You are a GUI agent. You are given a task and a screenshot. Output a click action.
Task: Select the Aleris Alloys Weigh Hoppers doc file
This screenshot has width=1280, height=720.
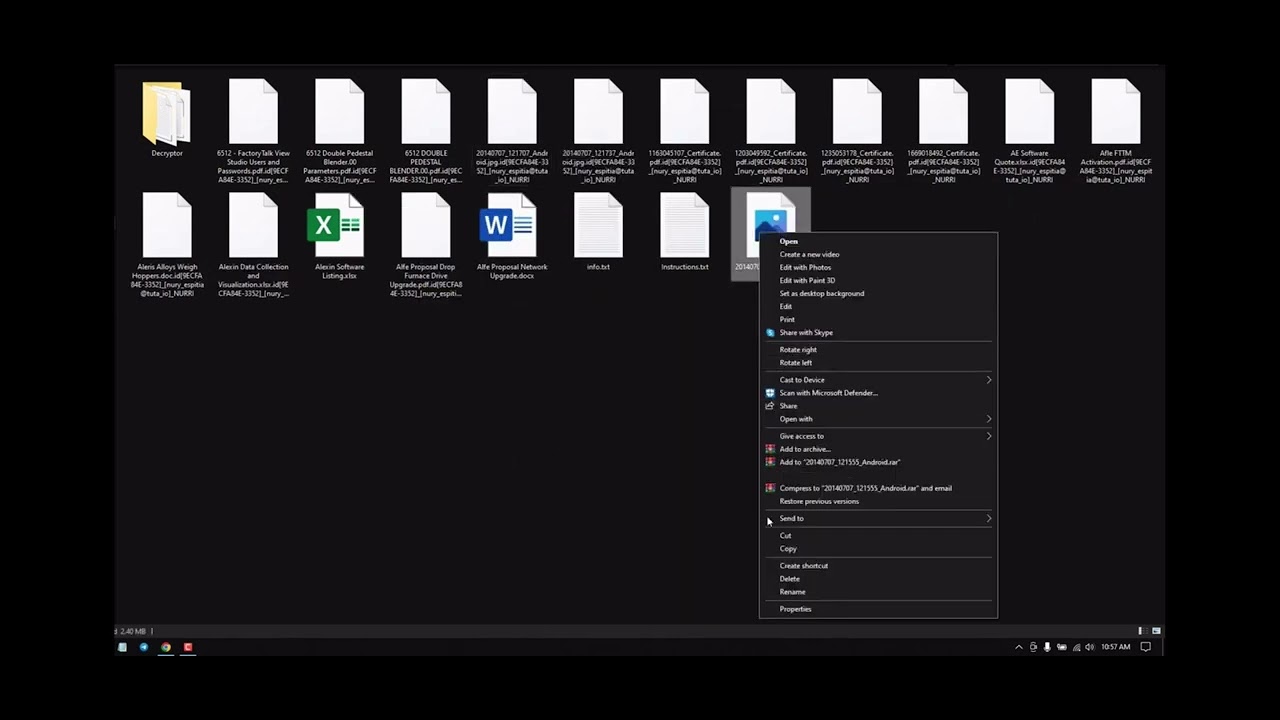pyautogui.click(x=167, y=245)
